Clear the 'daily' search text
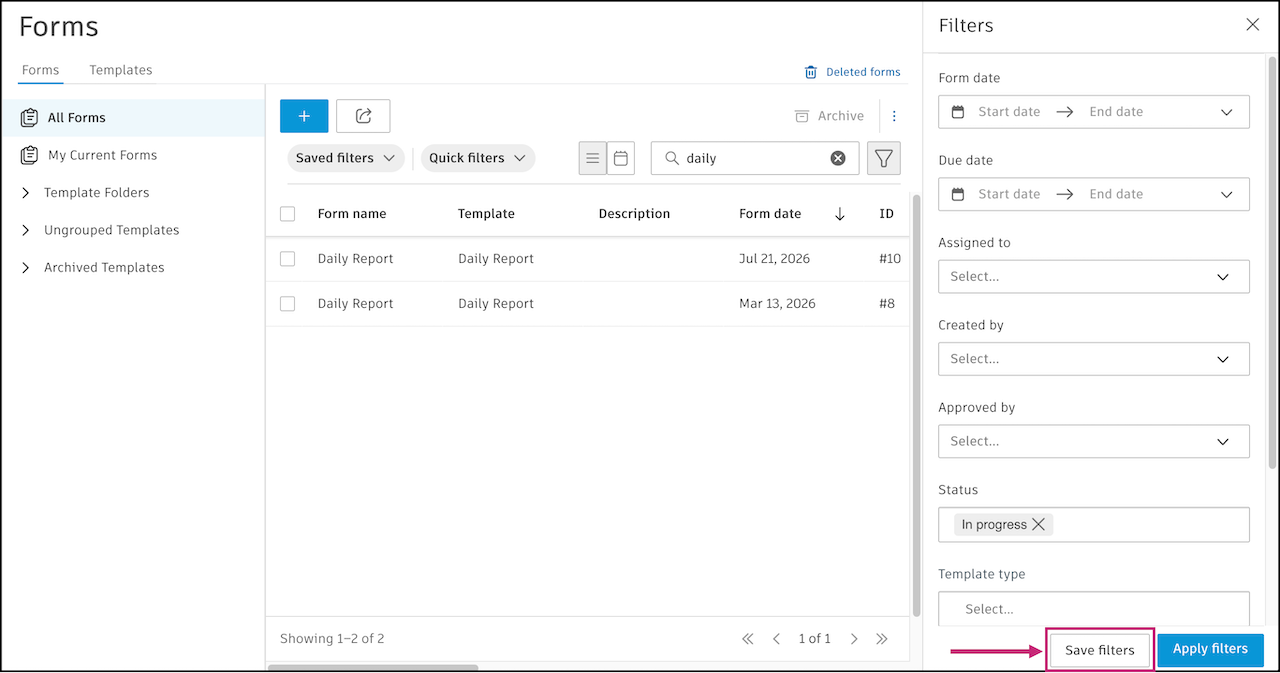Image resolution: width=1280 pixels, height=673 pixels. [838, 158]
